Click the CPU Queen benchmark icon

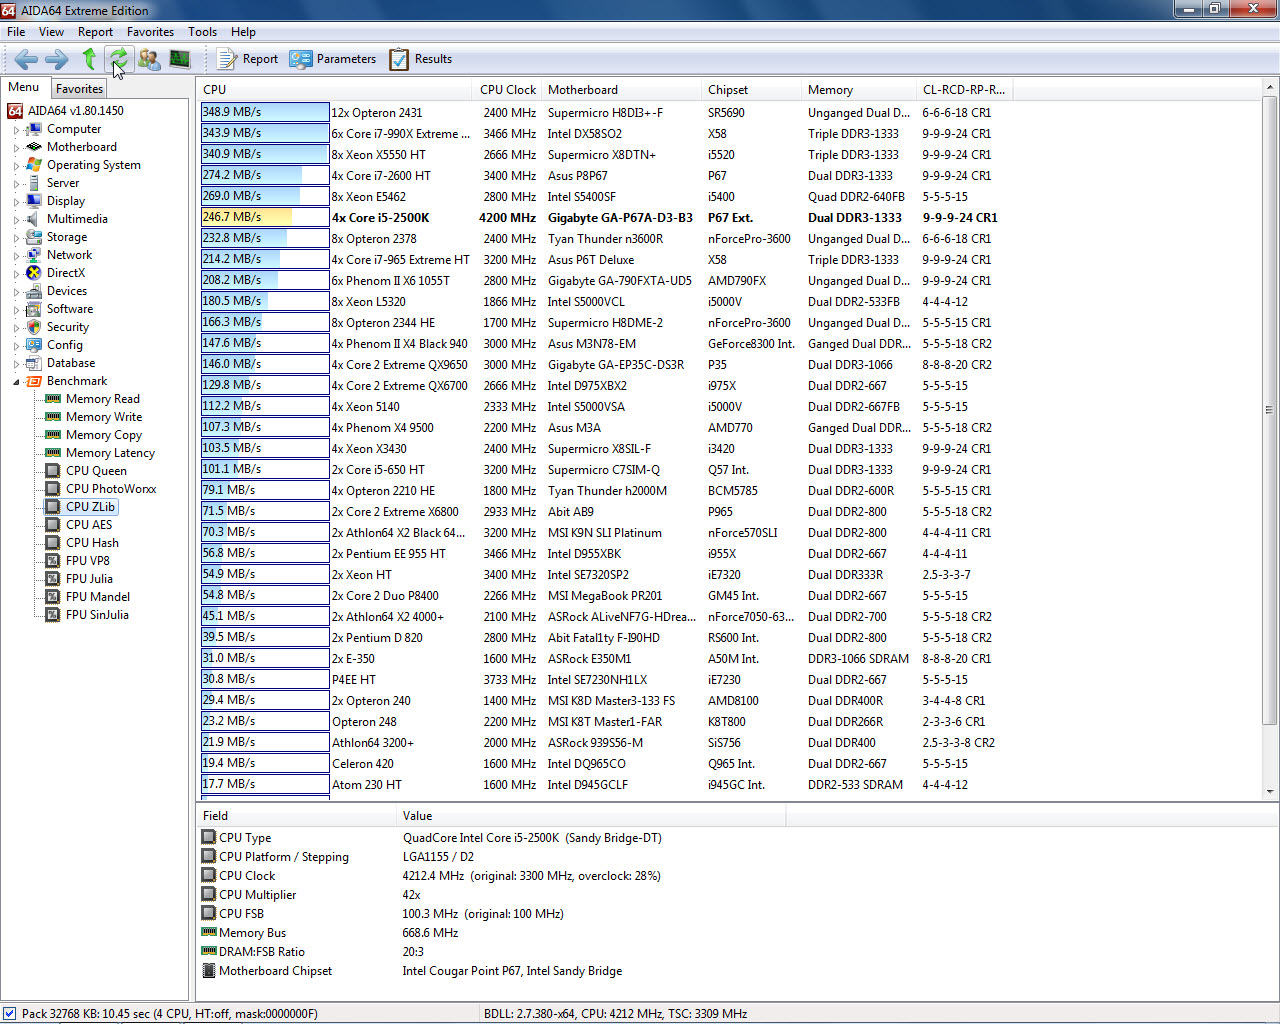pyautogui.click(x=53, y=471)
